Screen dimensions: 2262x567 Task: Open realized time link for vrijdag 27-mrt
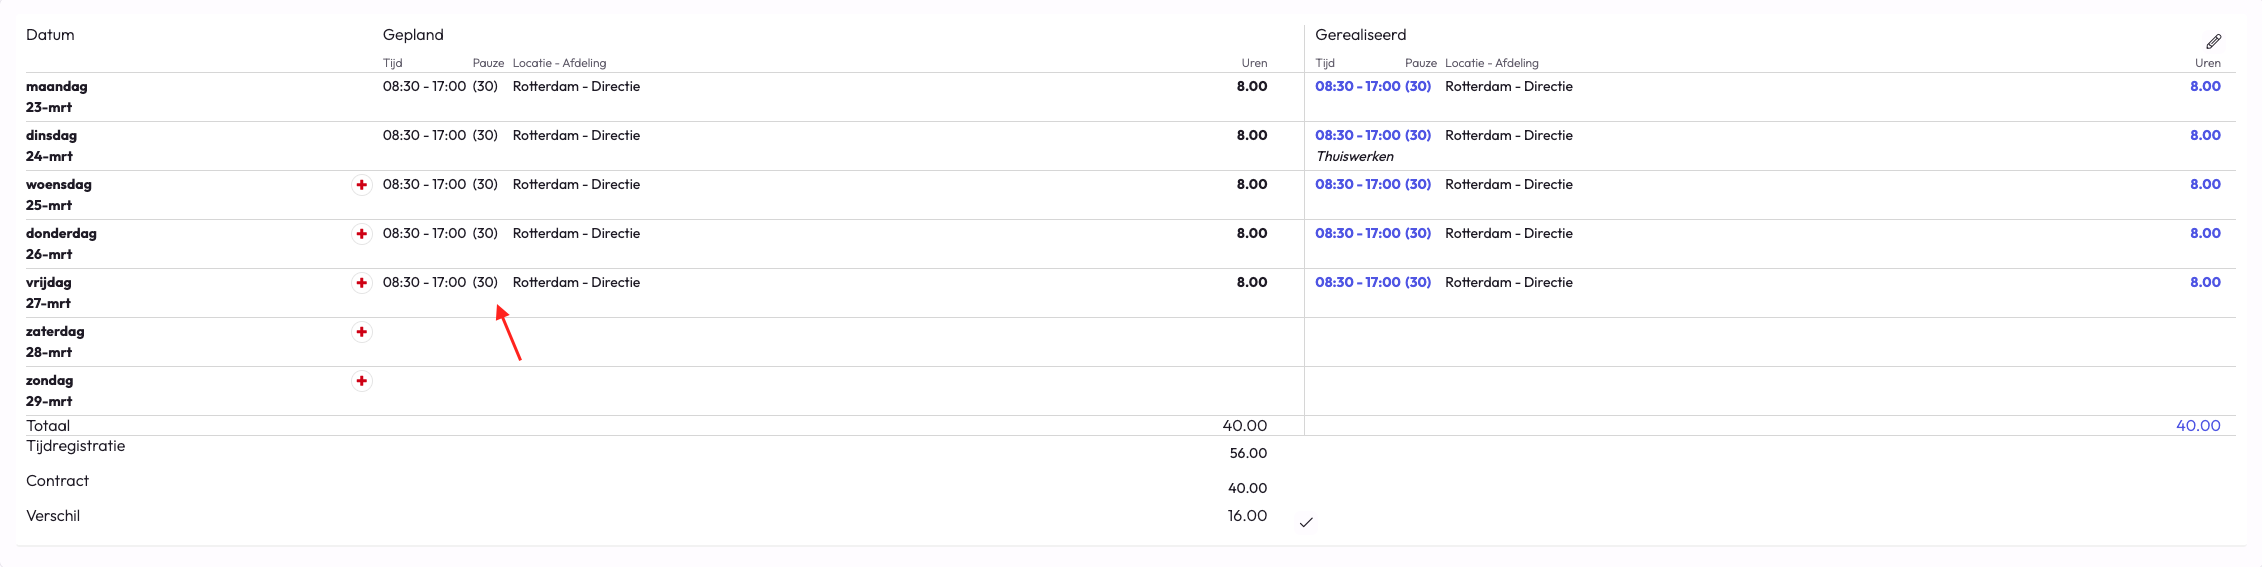[1372, 283]
